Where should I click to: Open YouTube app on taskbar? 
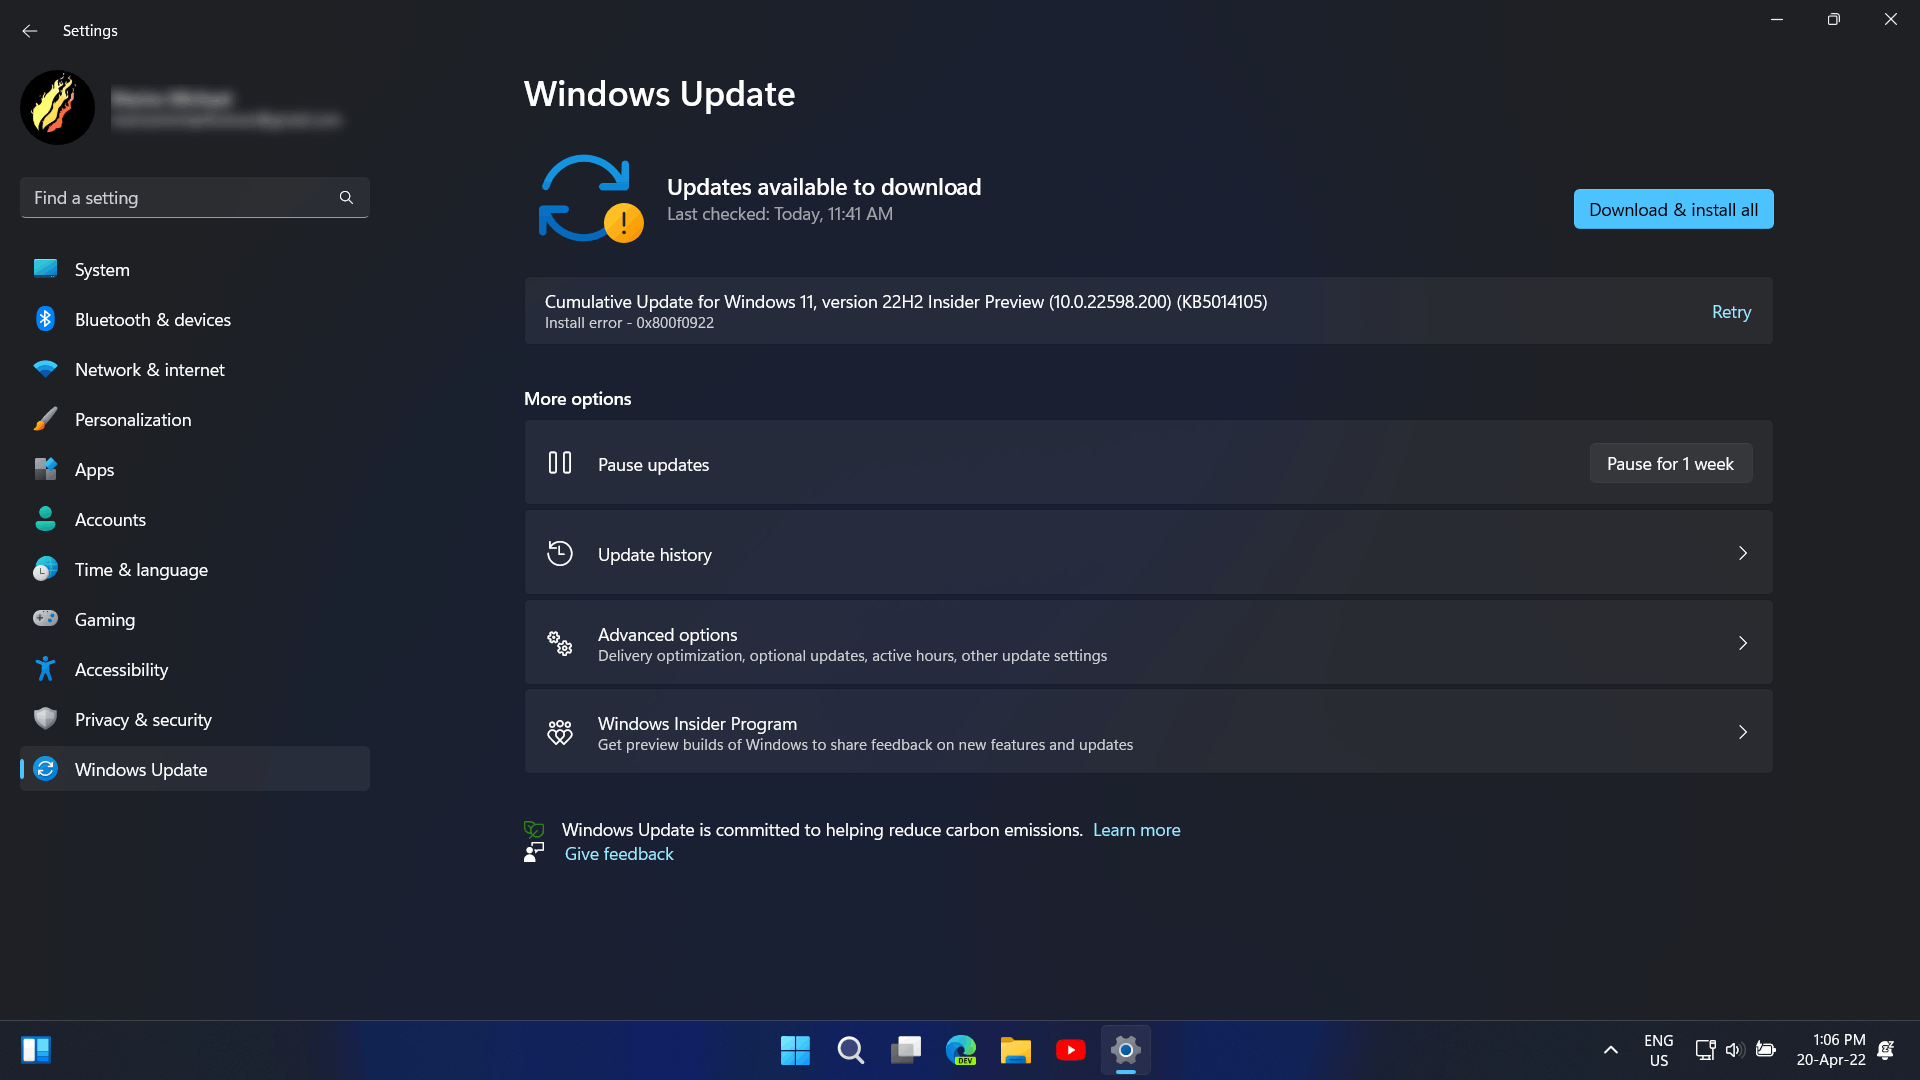pos(1070,1050)
